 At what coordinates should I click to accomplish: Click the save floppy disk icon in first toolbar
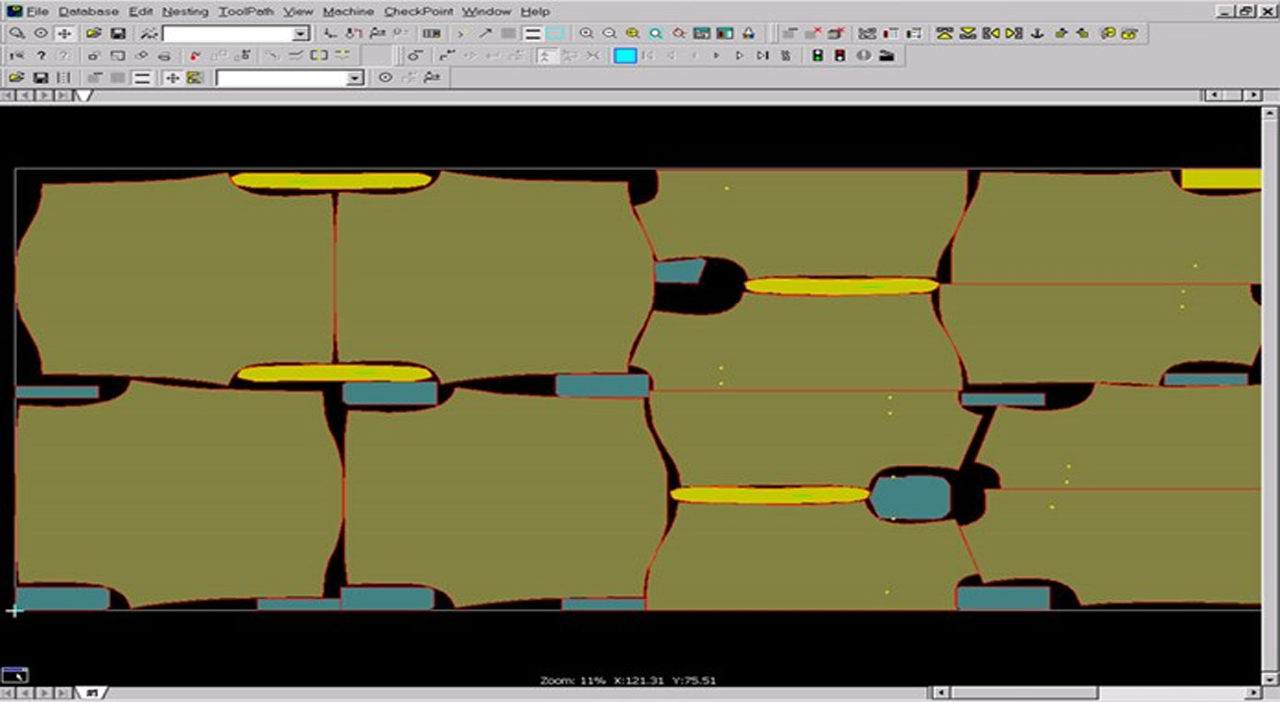click(117, 33)
